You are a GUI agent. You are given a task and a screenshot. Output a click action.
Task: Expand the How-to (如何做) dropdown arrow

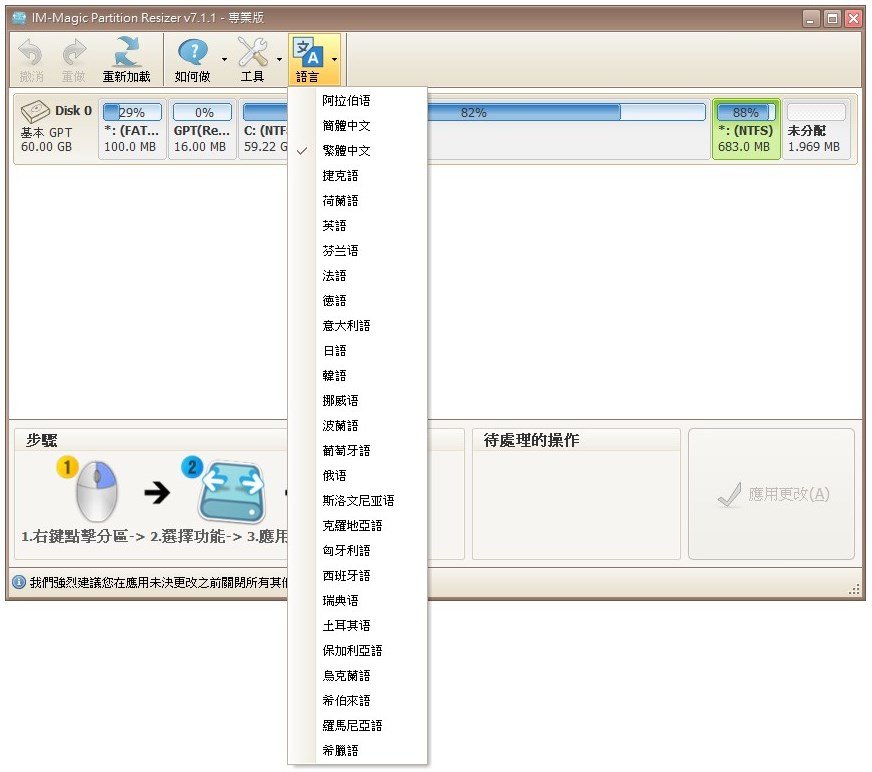(224, 59)
